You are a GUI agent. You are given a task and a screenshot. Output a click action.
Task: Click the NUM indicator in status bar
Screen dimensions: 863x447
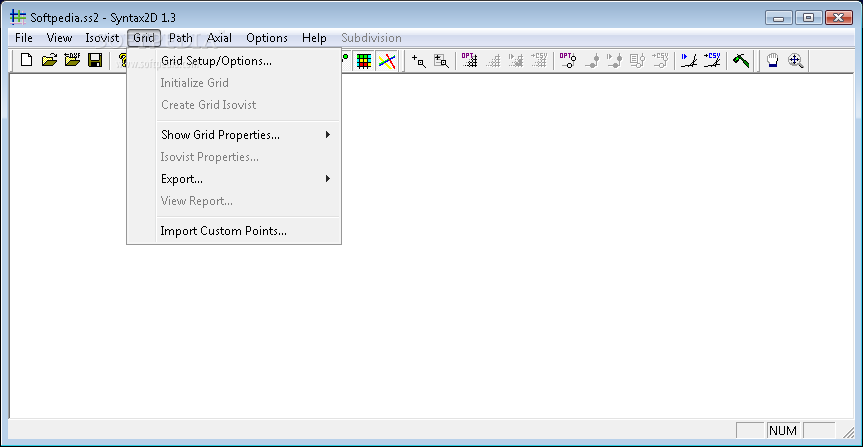click(784, 430)
